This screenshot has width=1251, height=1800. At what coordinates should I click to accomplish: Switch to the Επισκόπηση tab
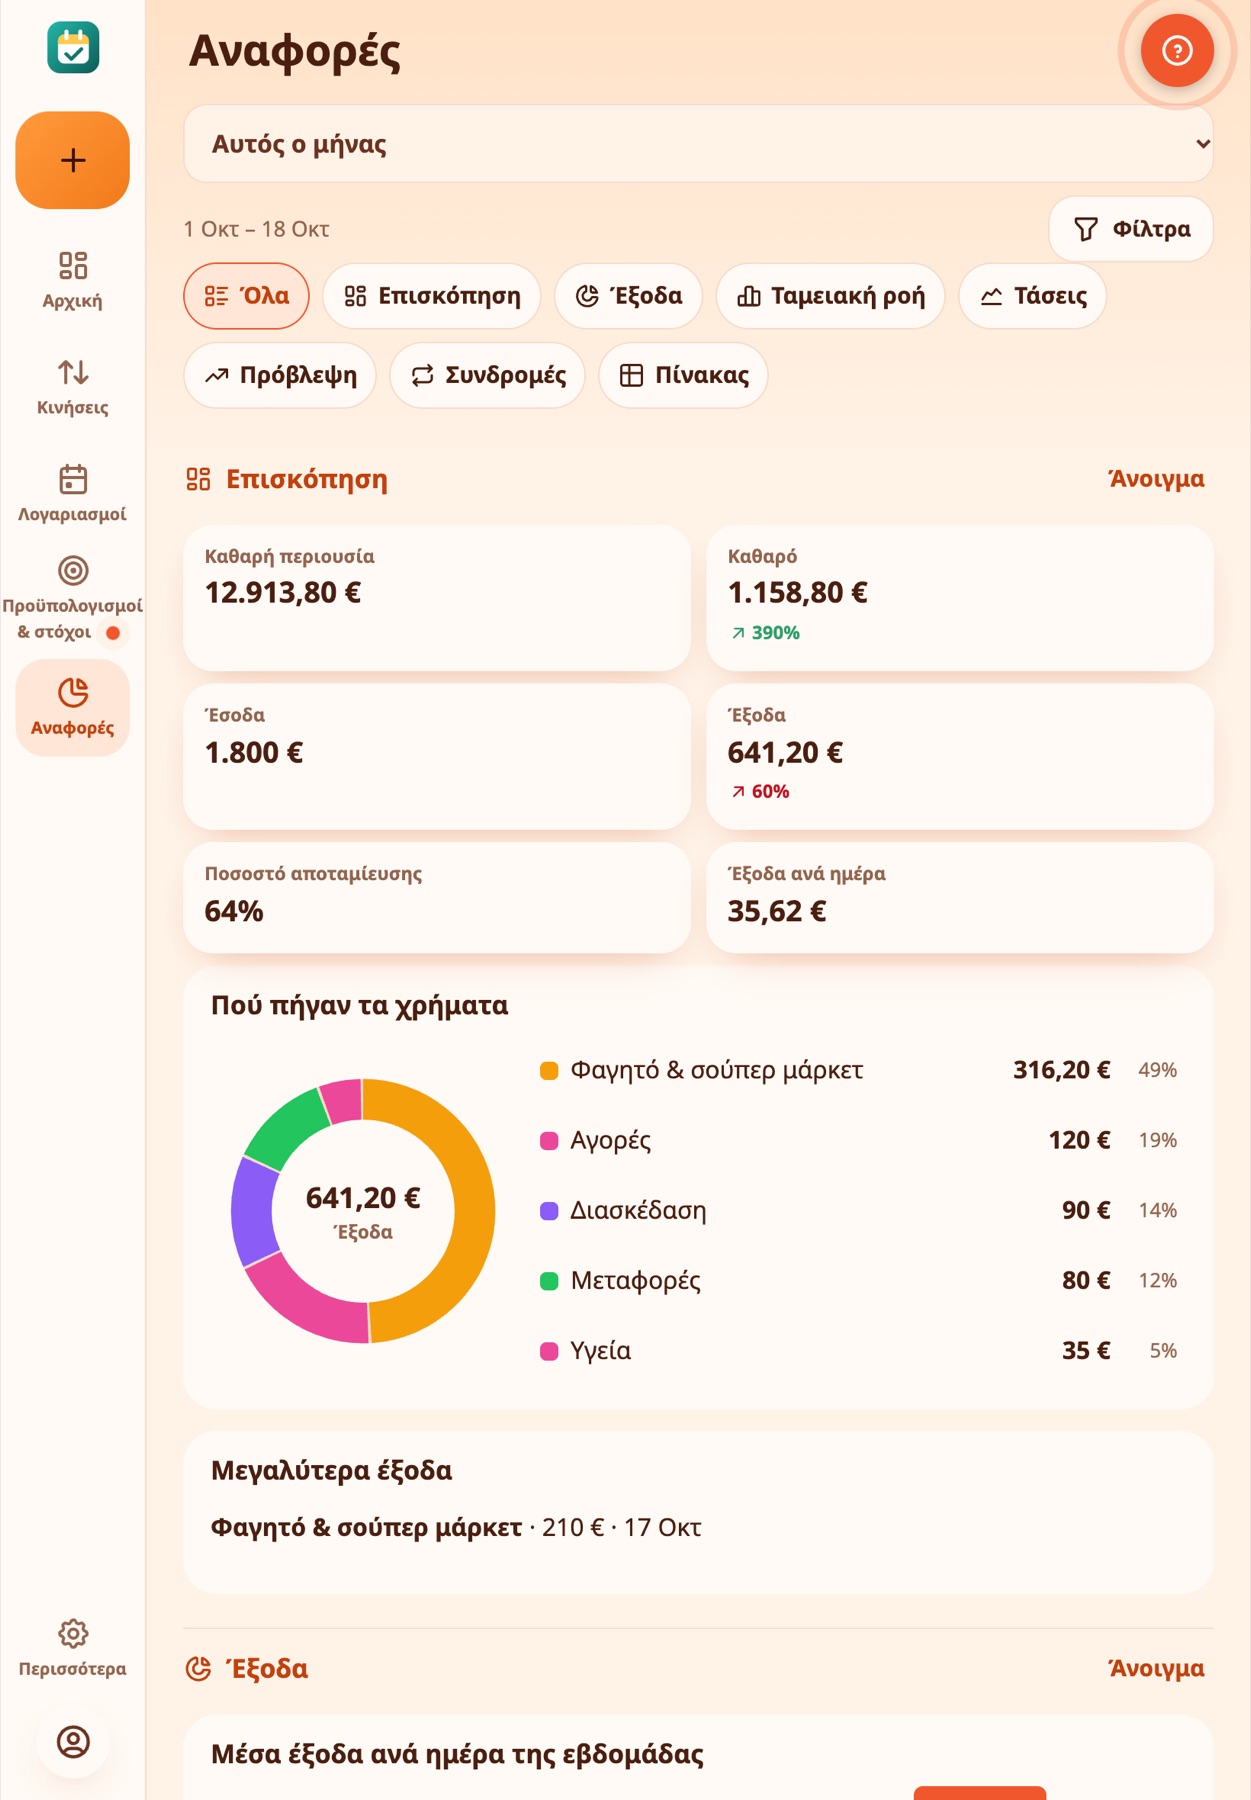pos(432,296)
